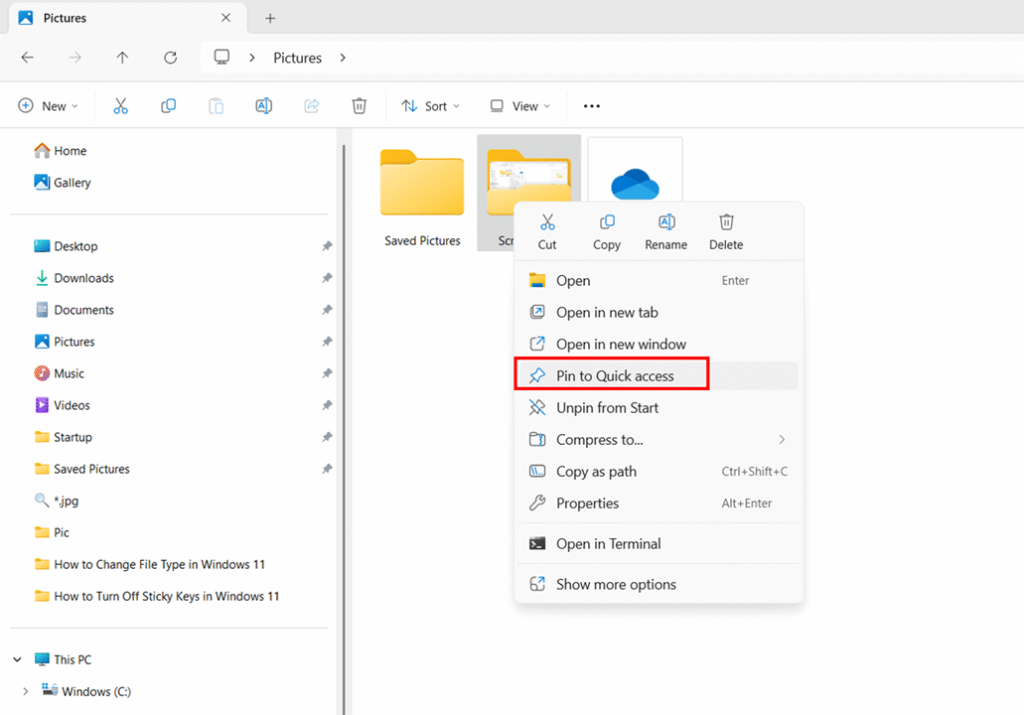Click the Share icon in the toolbar
Screen dimensions: 1024x715
click(312, 106)
